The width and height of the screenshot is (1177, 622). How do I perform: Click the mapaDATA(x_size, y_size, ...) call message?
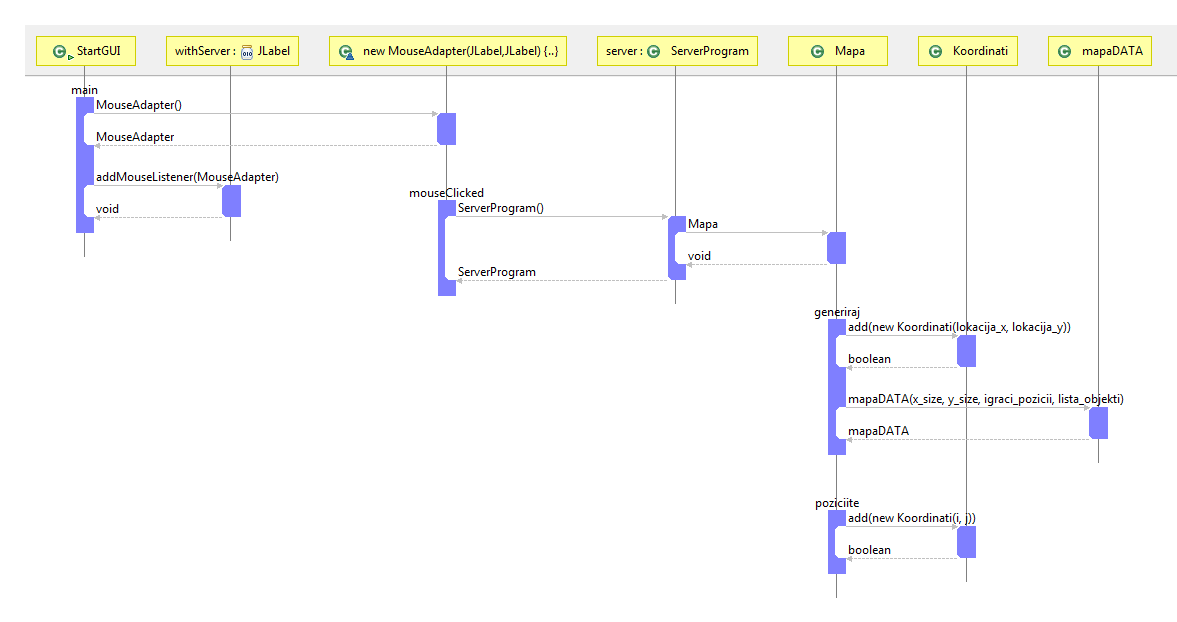click(x=985, y=399)
